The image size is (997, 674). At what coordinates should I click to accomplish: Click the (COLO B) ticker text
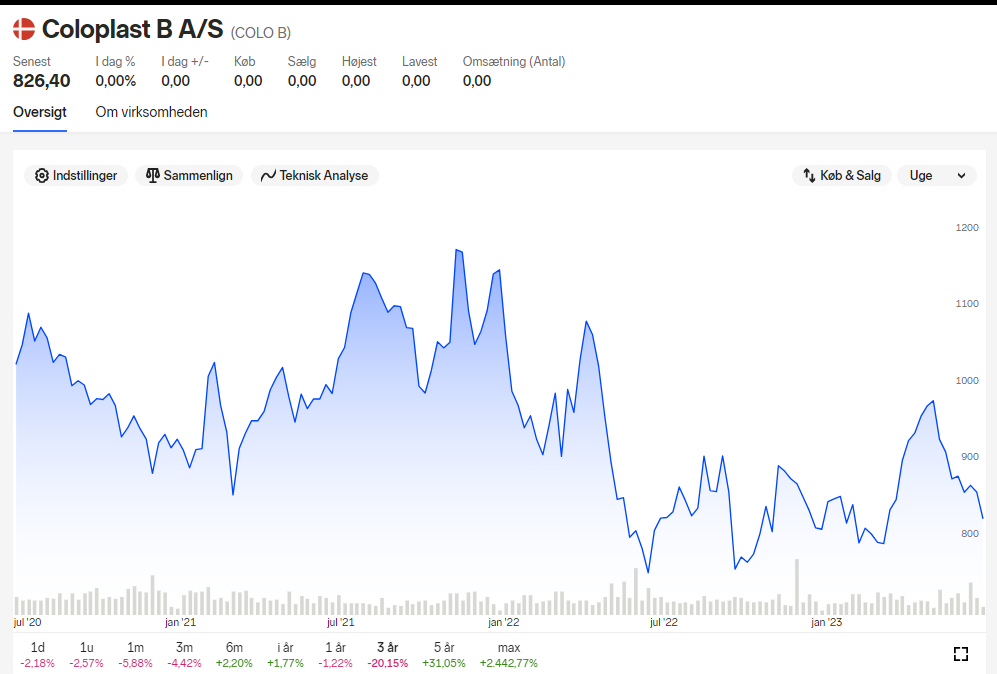coord(261,32)
